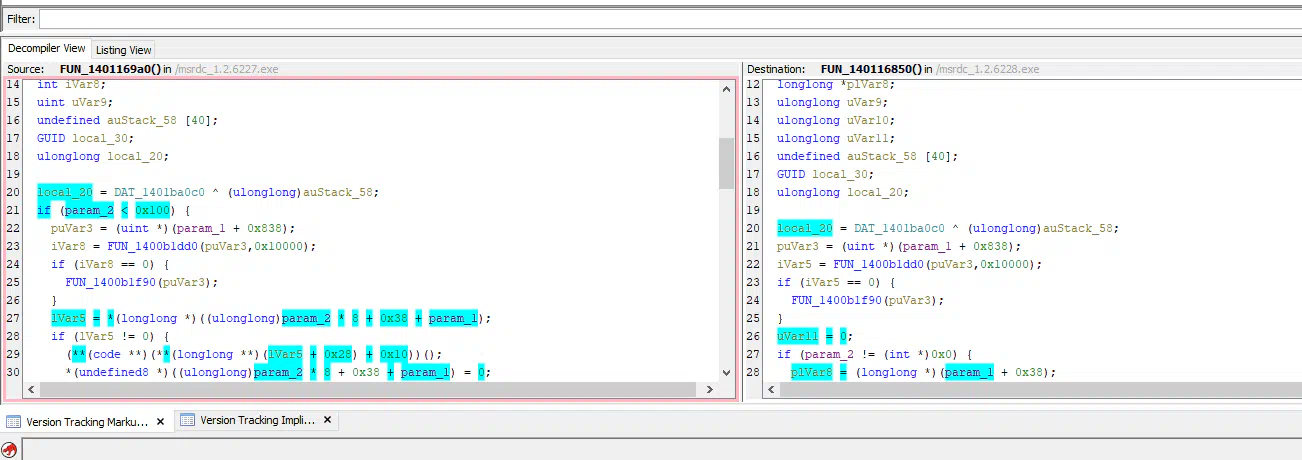Viewport: 1302px width, 460px height.
Task: Click table icon on Version Tracking Implied tab
Action: pos(187,420)
